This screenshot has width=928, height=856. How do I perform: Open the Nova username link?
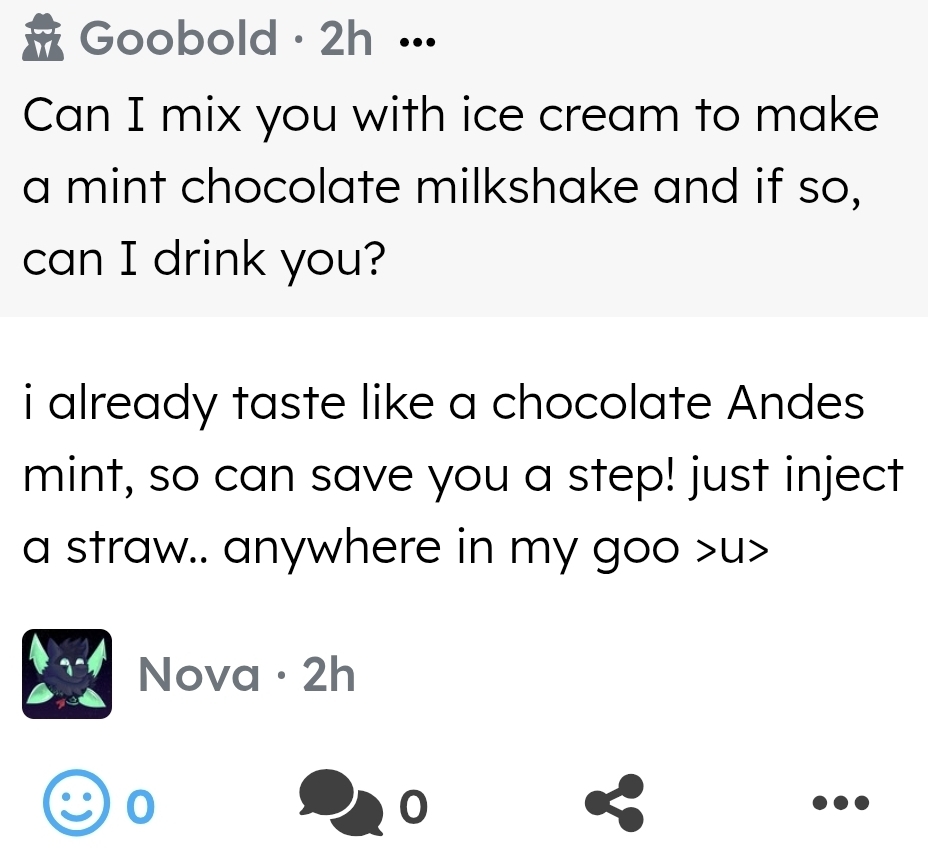(x=198, y=675)
